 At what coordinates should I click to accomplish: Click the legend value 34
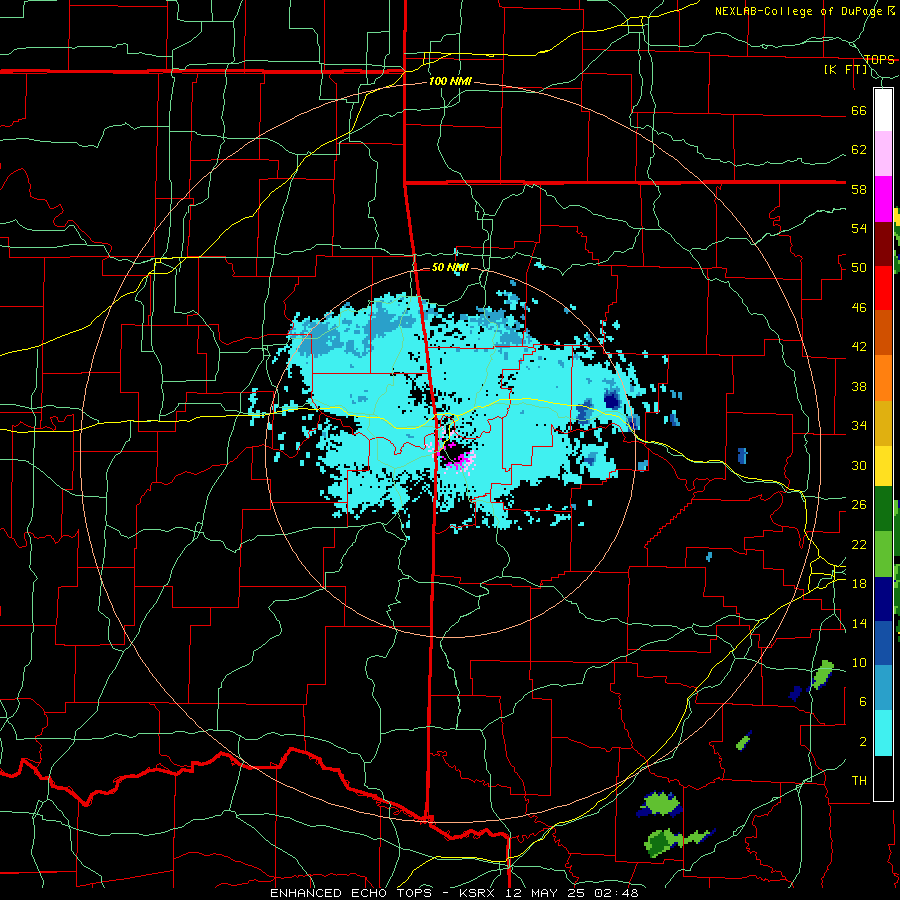(x=859, y=426)
